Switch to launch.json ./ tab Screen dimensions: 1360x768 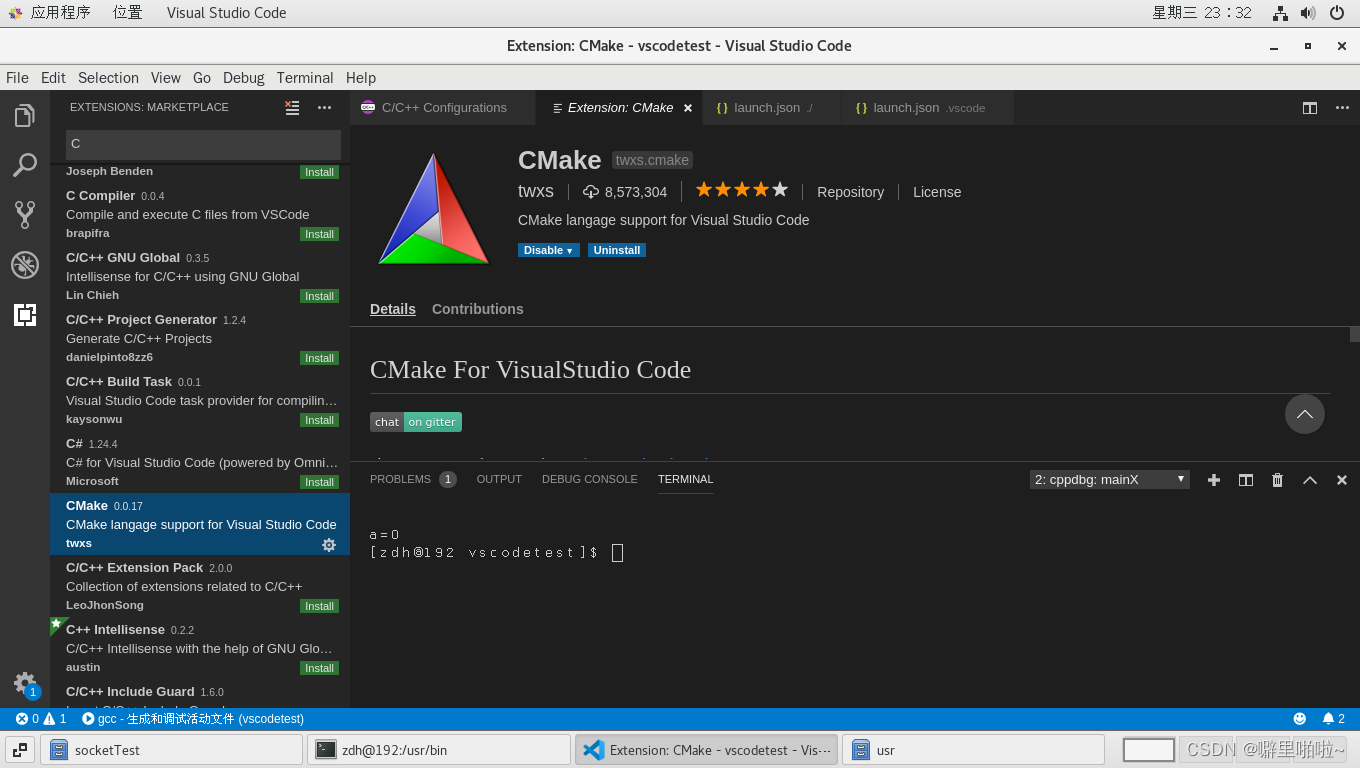[x=773, y=108]
